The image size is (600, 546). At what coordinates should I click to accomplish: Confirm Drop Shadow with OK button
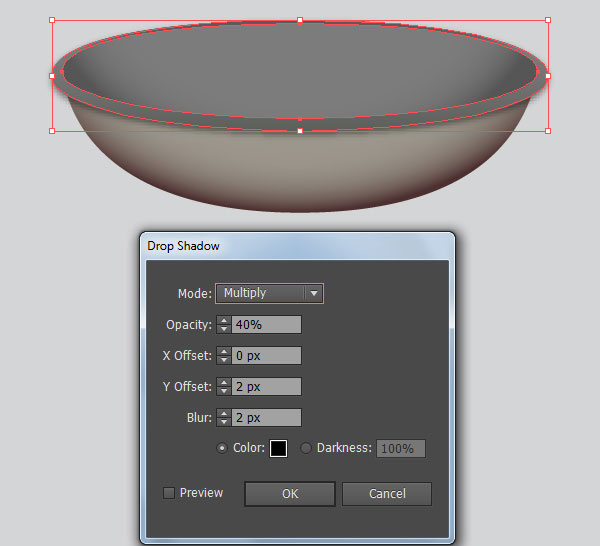[x=290, y=494]
